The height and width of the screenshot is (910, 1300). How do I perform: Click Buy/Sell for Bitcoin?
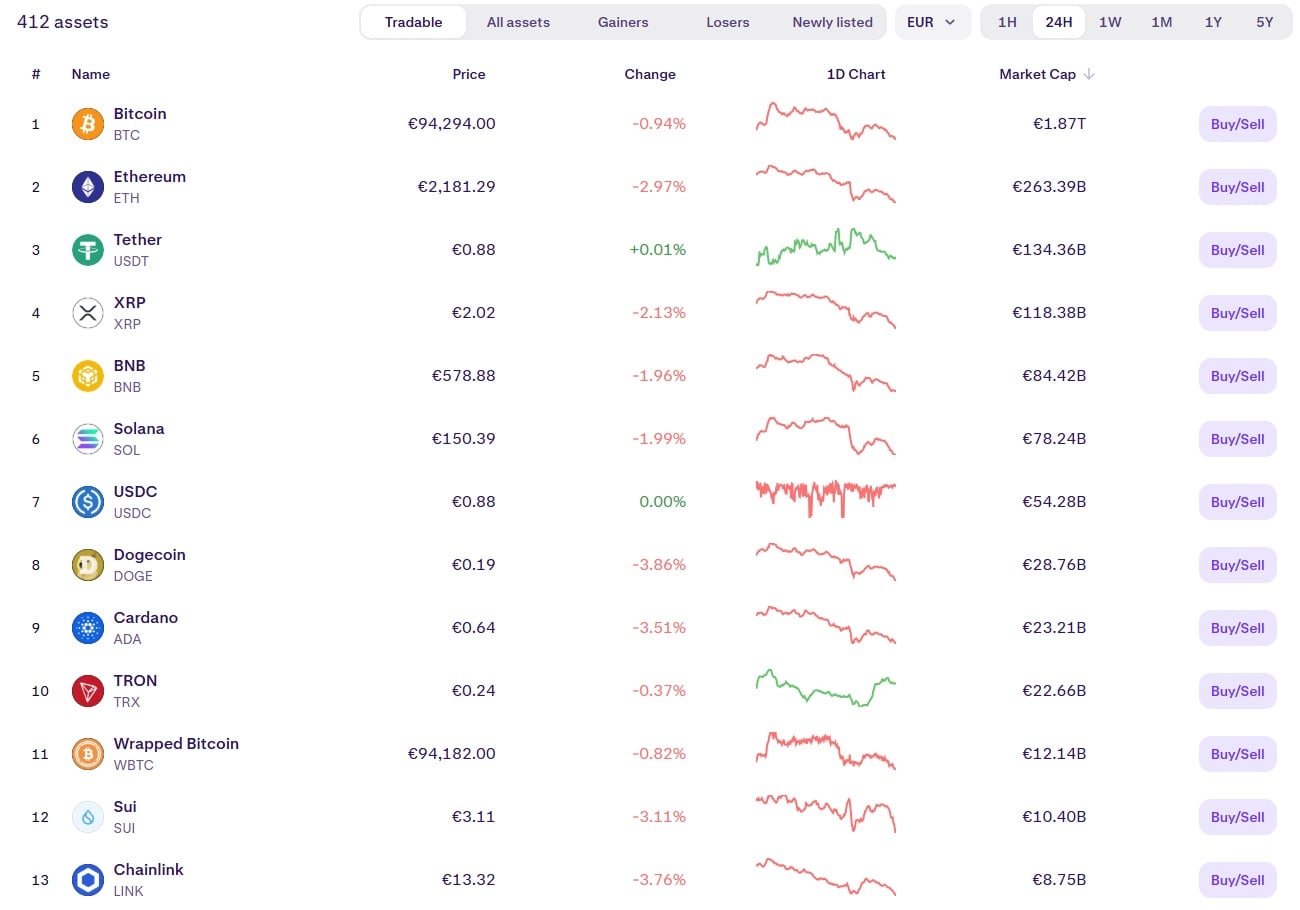coord(1237,123)
